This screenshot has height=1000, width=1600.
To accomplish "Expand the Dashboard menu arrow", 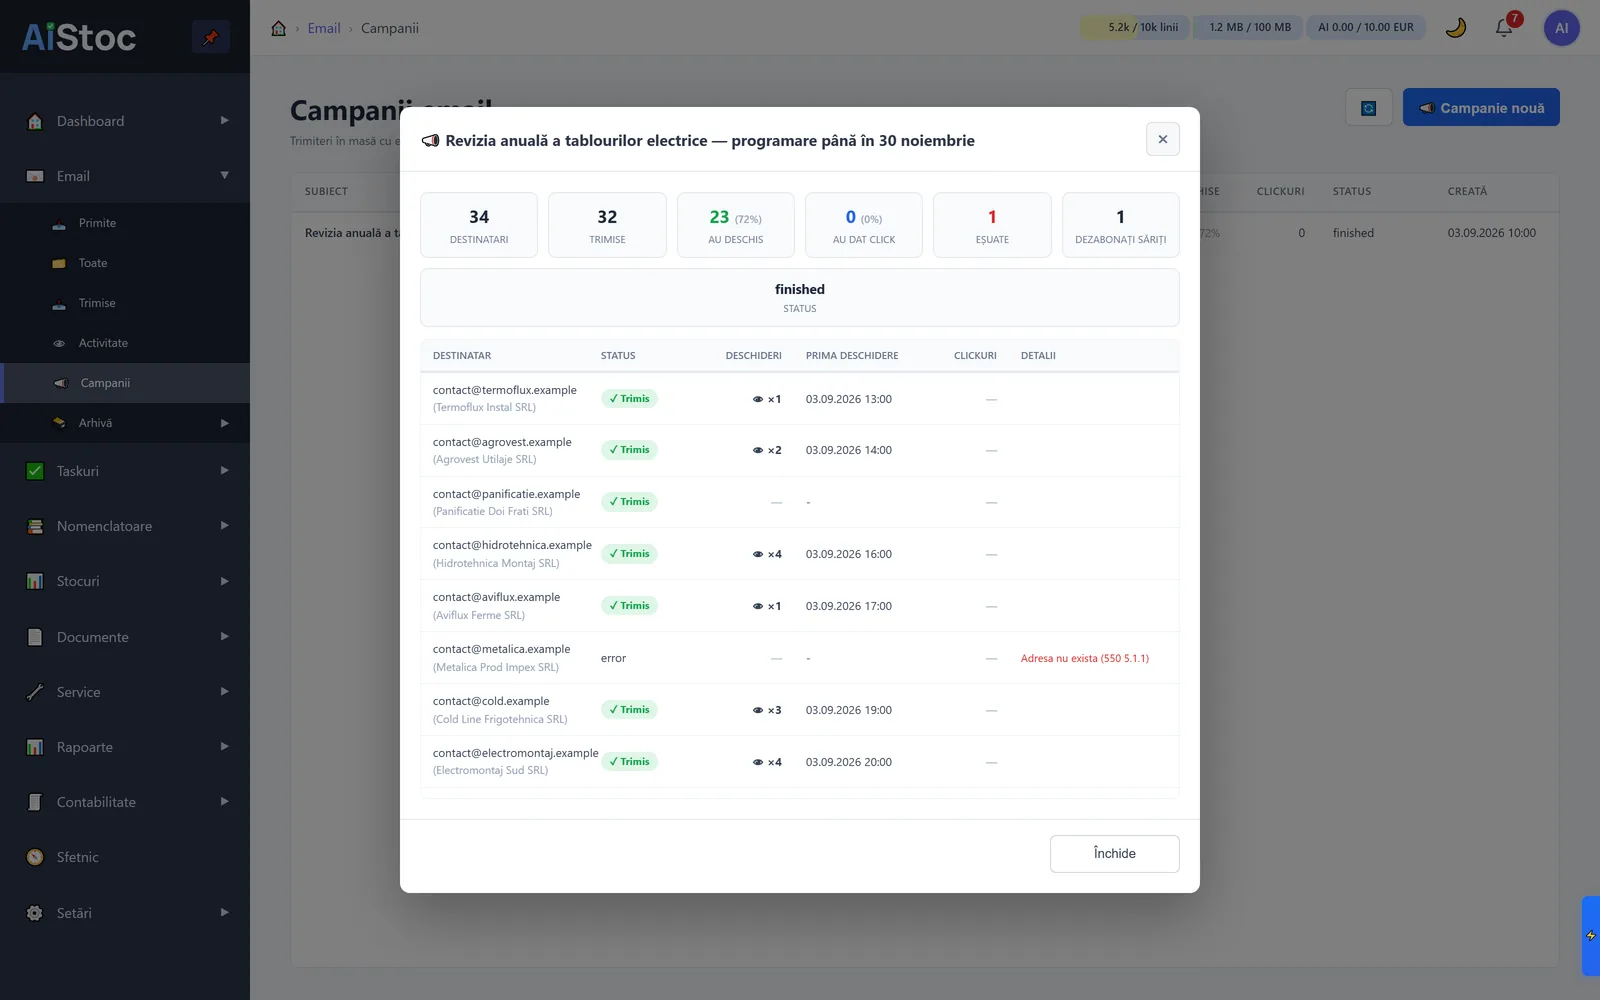I will tap(224, 121).
